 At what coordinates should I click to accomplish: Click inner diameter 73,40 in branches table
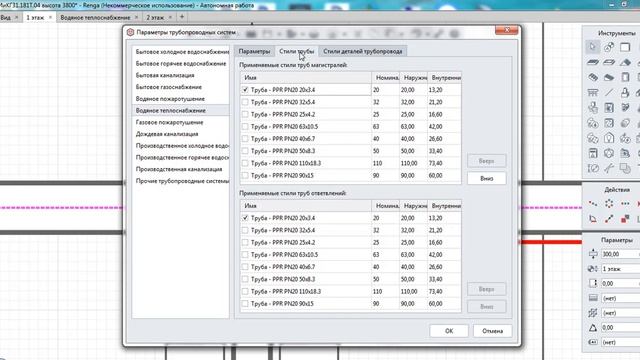(436, 291)
